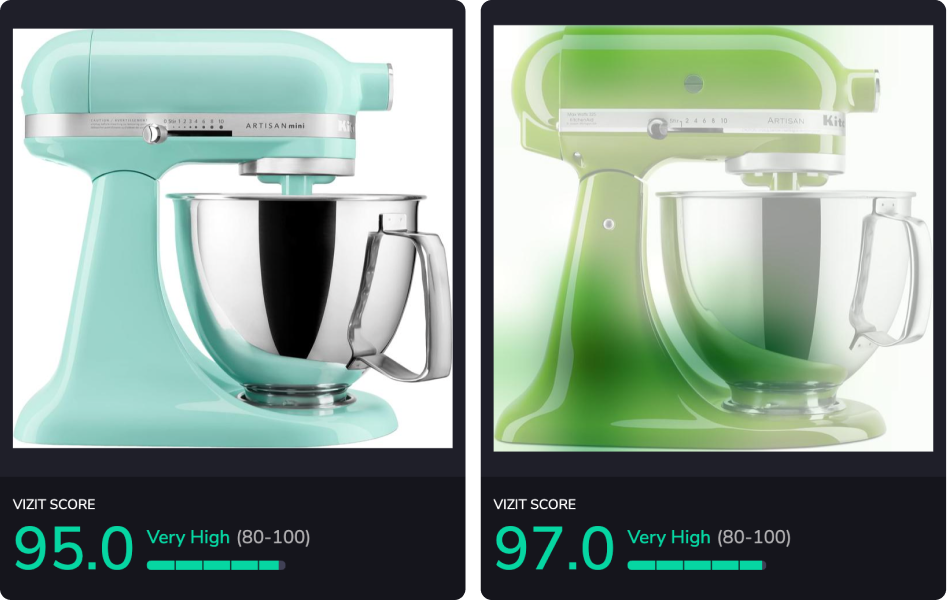Image resolution: width=947 pixels, height=600 pixels.
Task: Click the 95.0 Vizit score number
Action: (x=73, y=548)
